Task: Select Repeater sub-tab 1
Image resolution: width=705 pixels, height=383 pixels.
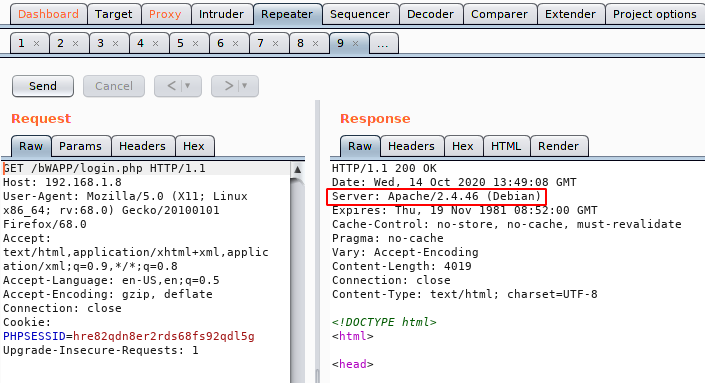Action: [21, 43]
